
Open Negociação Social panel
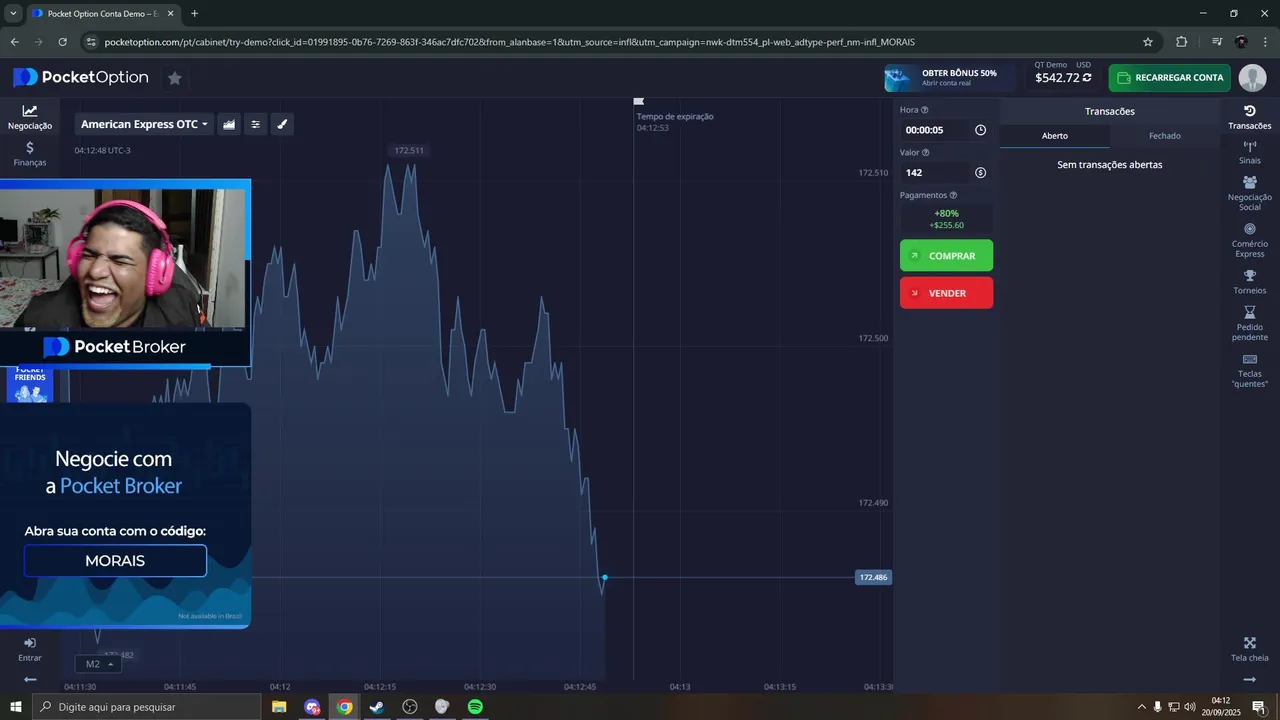1249,194
